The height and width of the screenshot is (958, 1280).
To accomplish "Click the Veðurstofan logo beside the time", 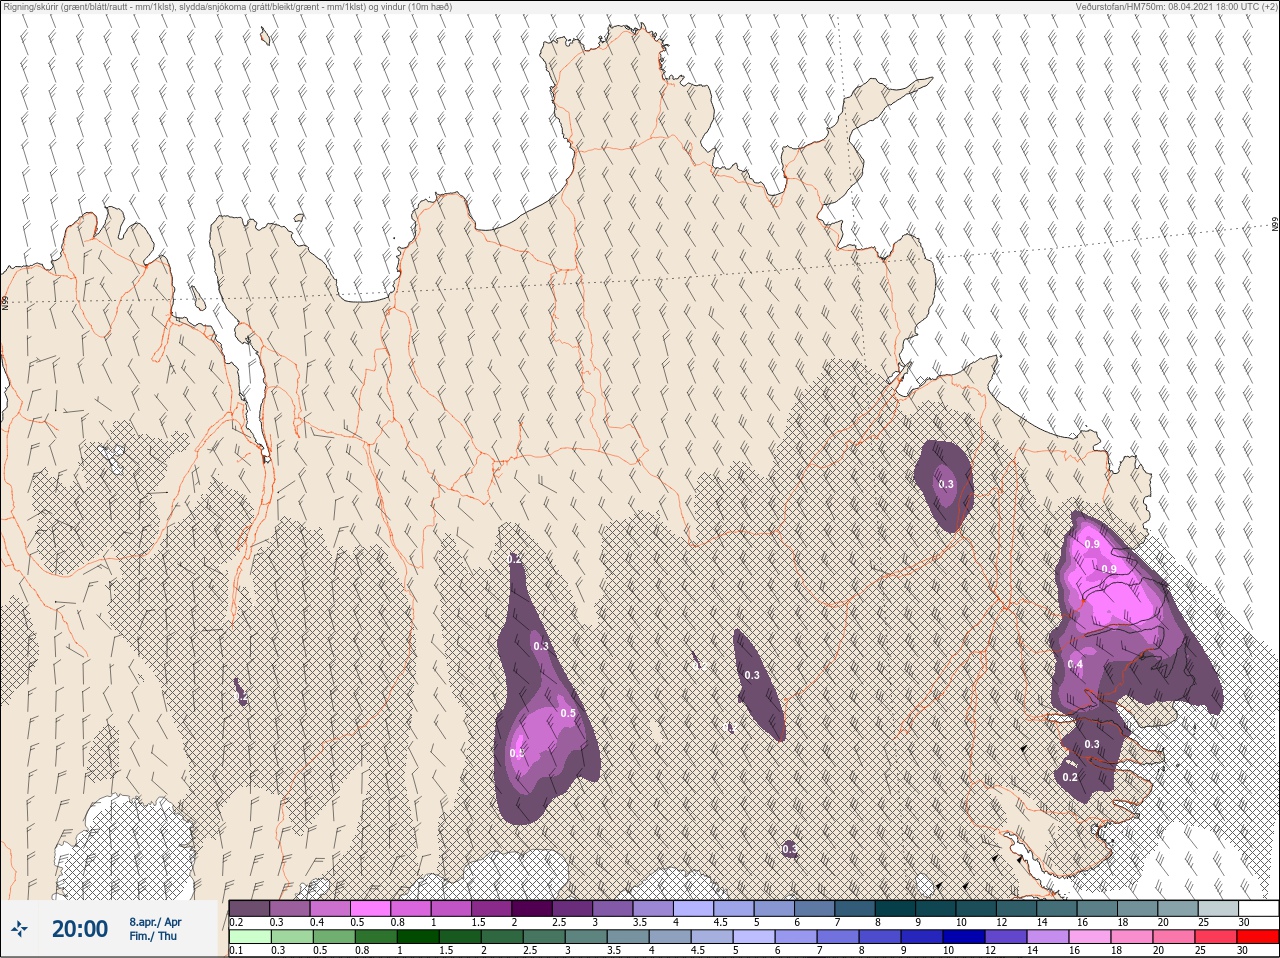I will pyautogui.click(x=19, y=929).
